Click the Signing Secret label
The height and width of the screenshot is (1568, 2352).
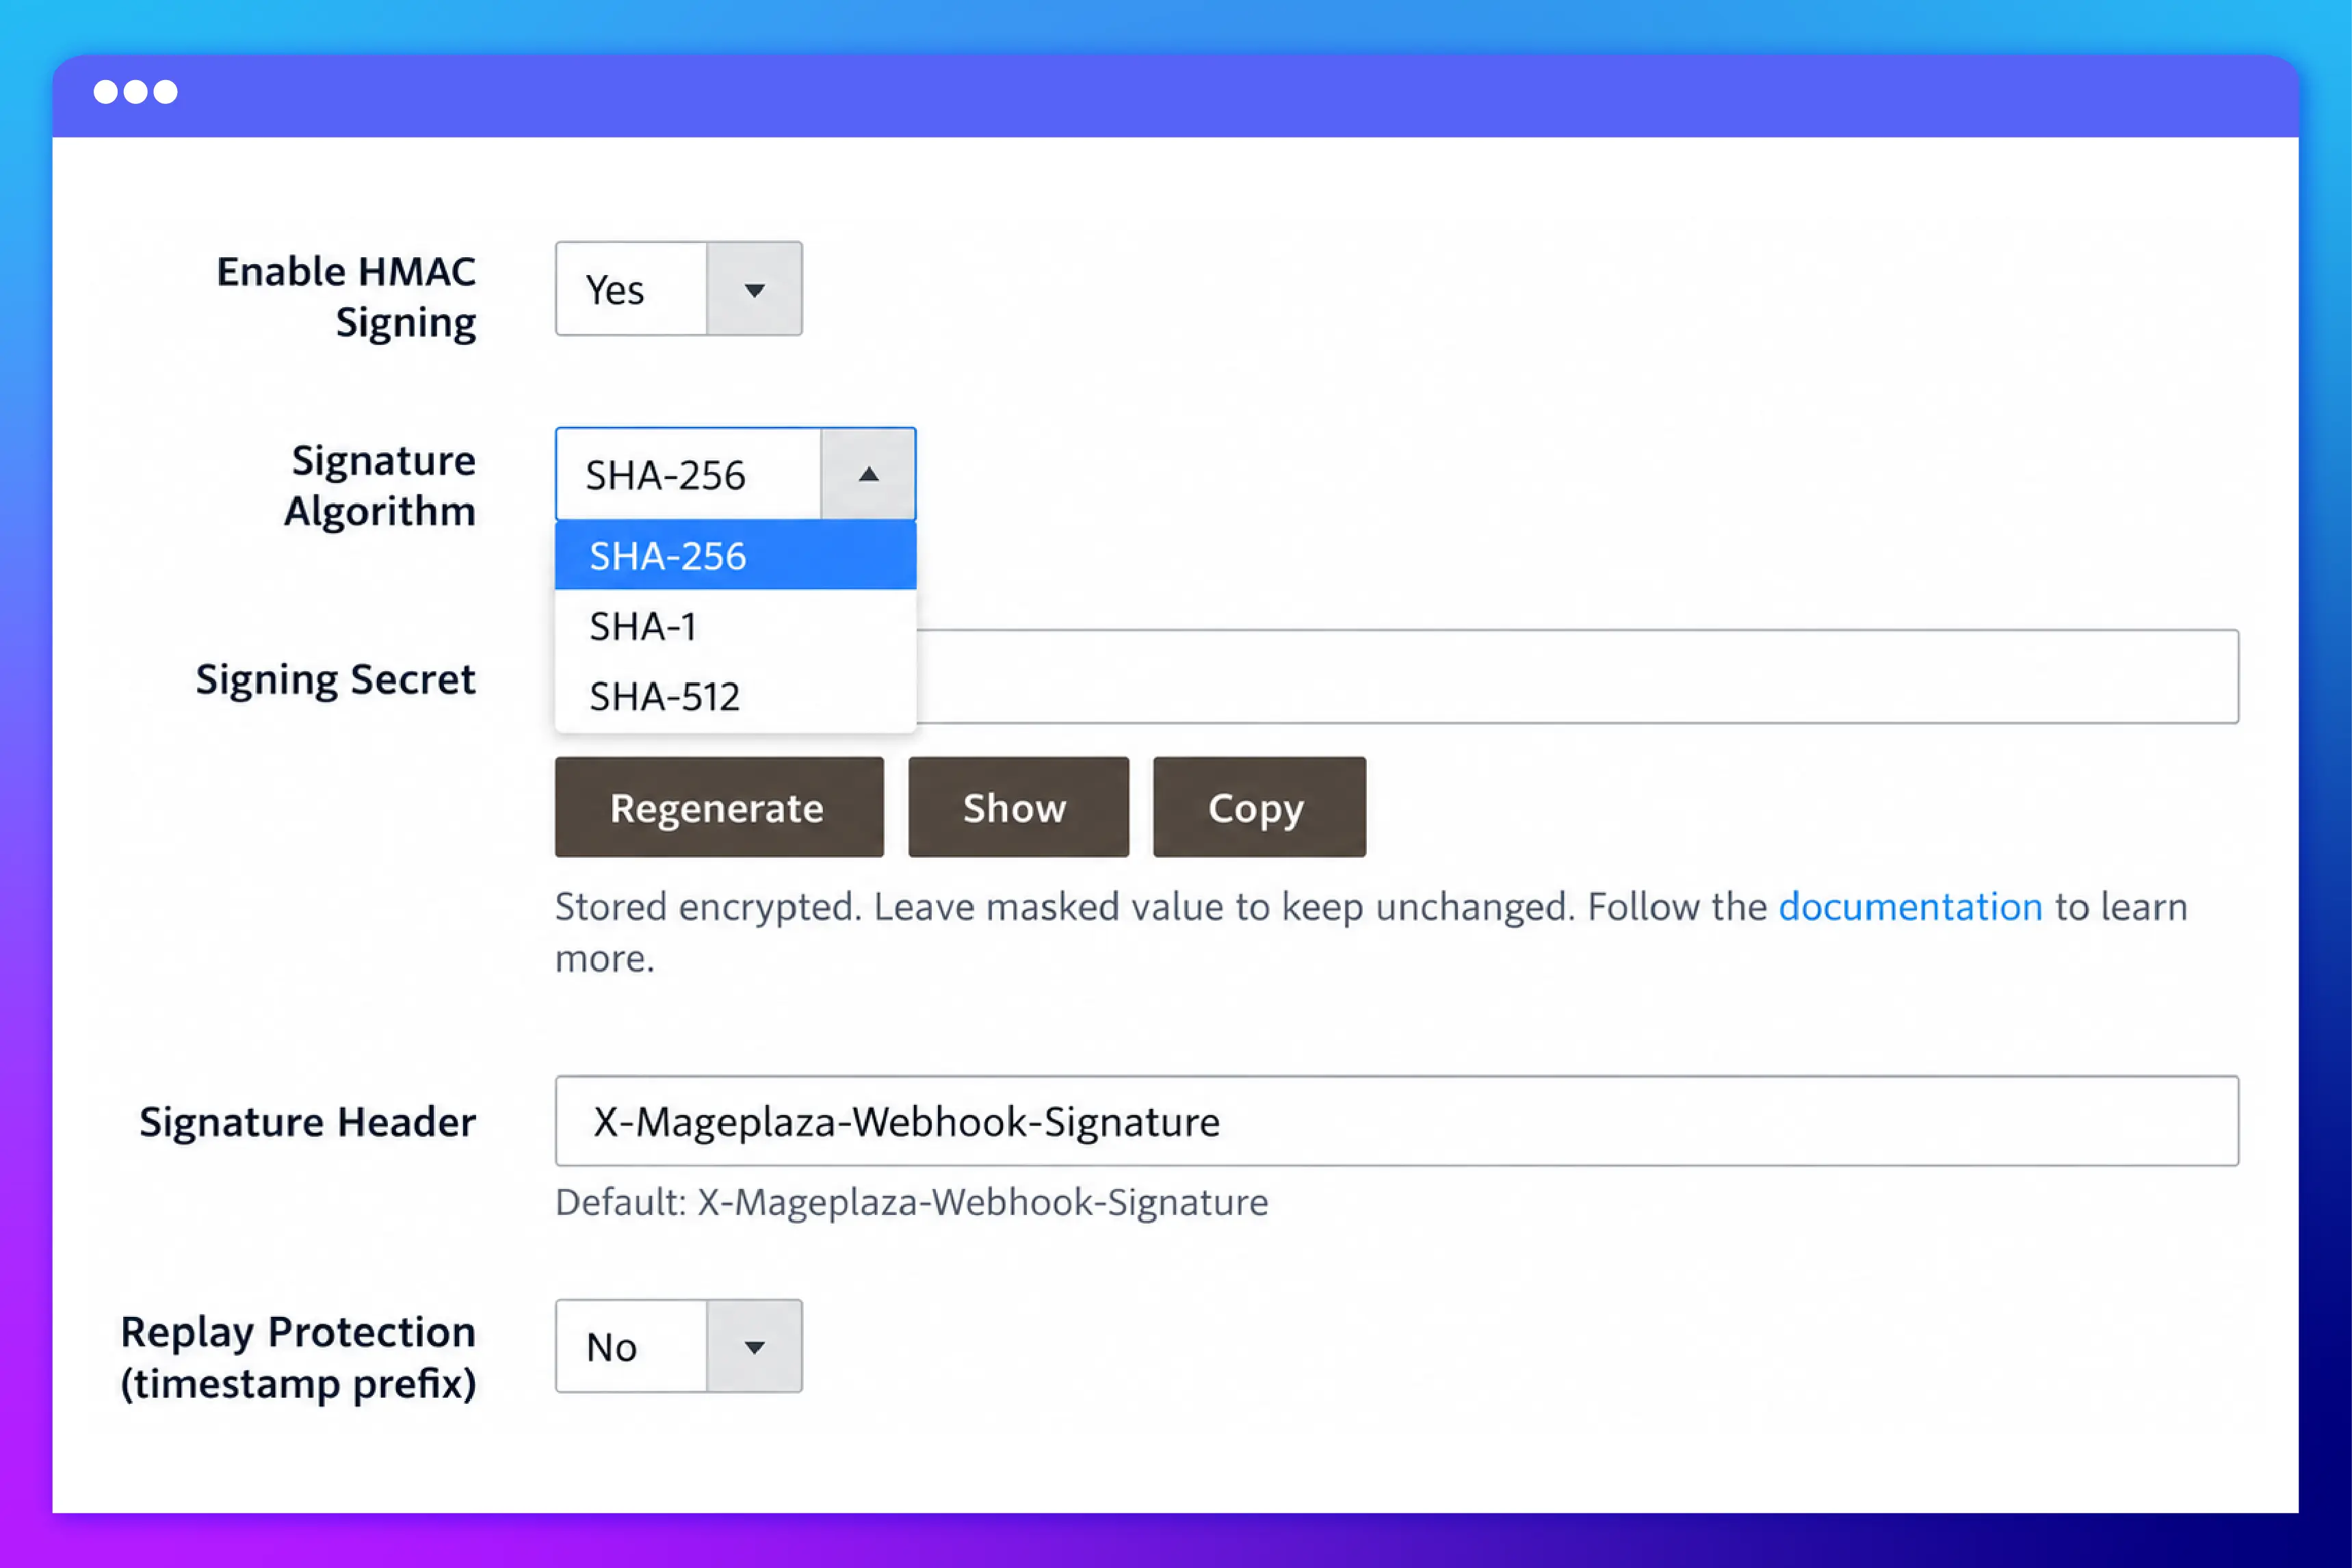click(335, 679)
